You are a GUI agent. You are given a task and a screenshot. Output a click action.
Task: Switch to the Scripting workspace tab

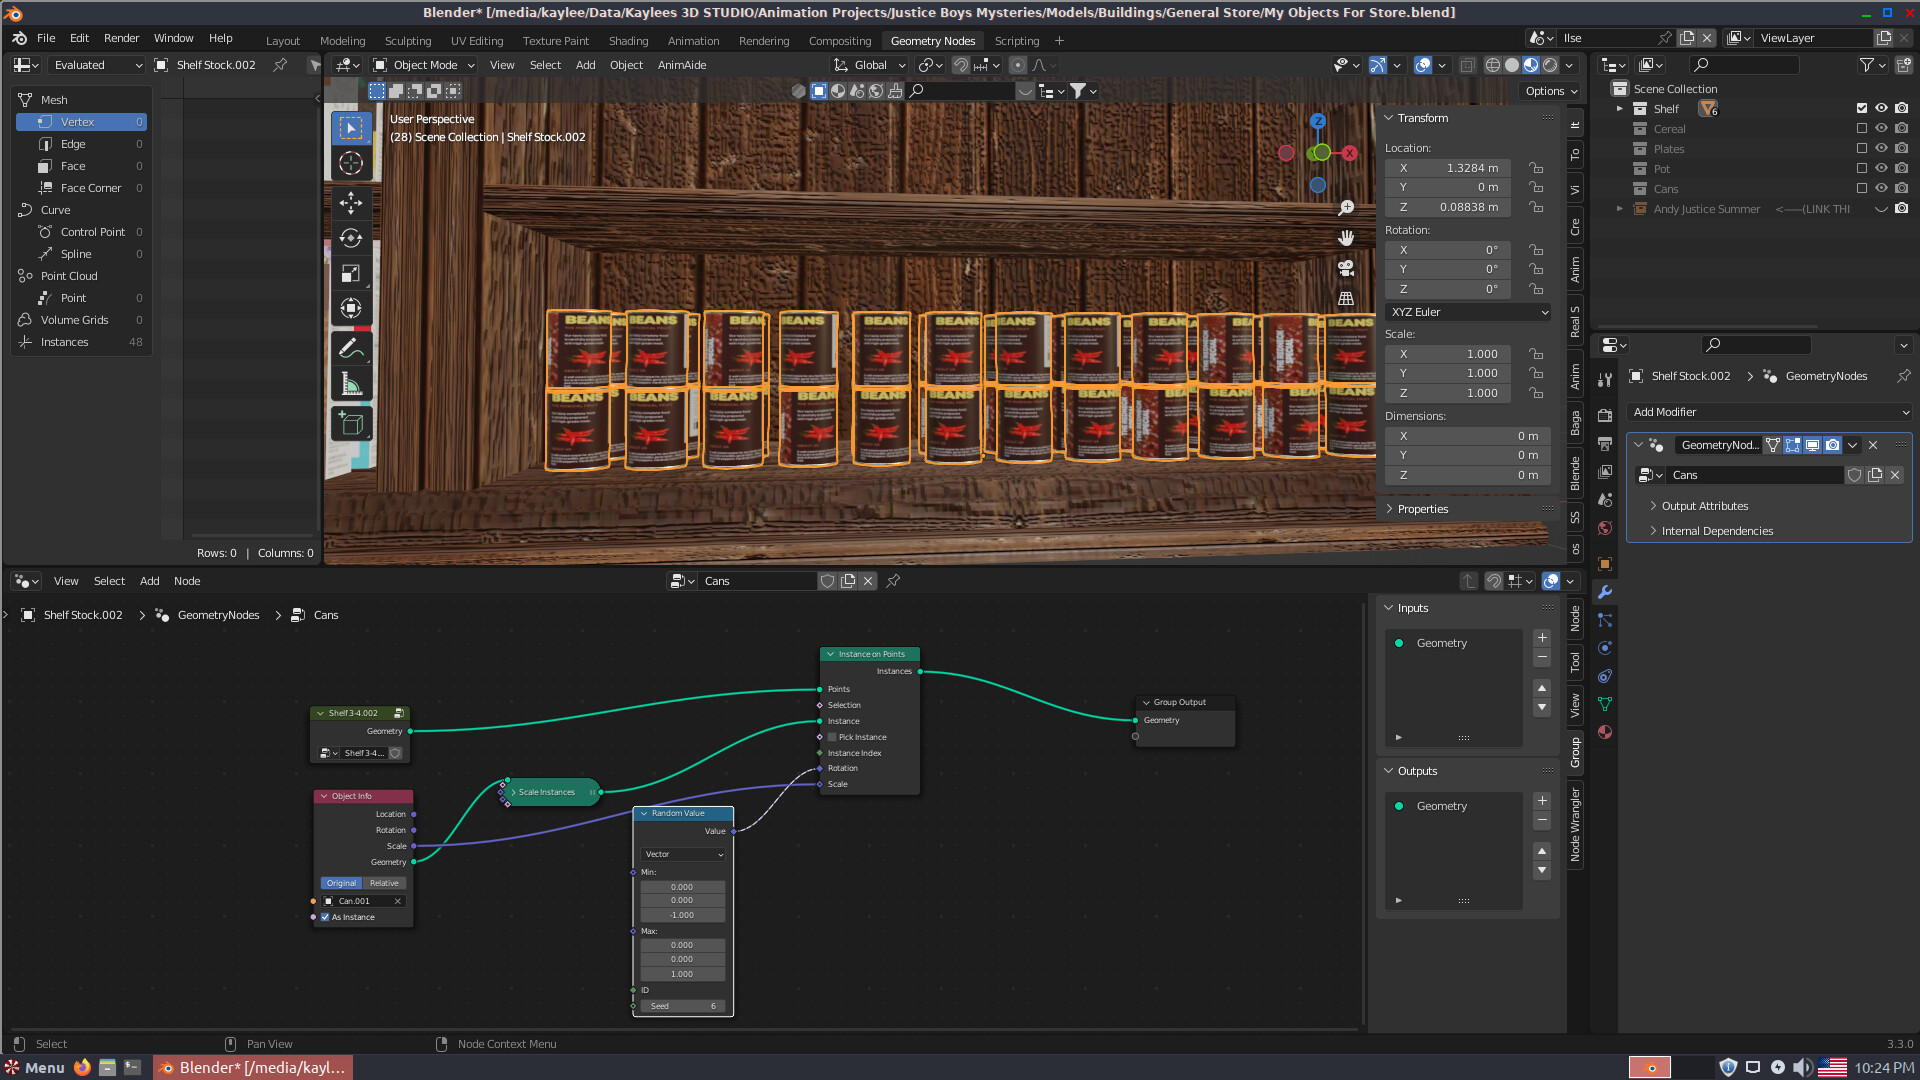pyautogui.click(x=1016, y=41)
